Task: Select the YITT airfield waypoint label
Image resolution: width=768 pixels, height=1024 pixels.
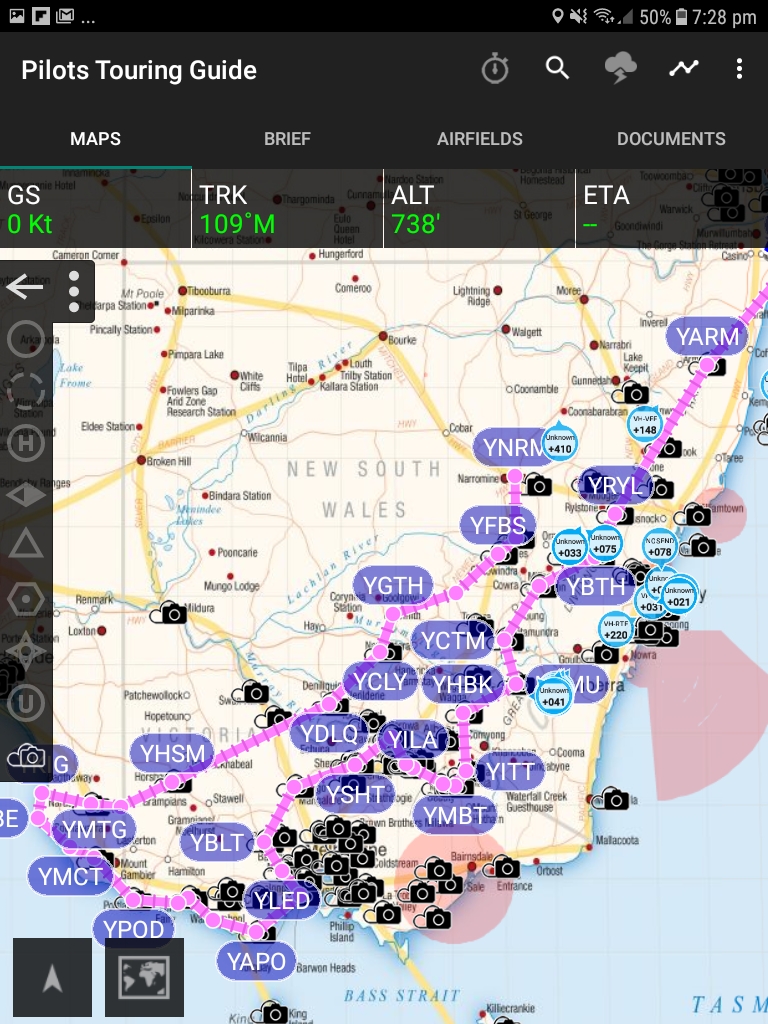Action: click(x=510, y=771)
